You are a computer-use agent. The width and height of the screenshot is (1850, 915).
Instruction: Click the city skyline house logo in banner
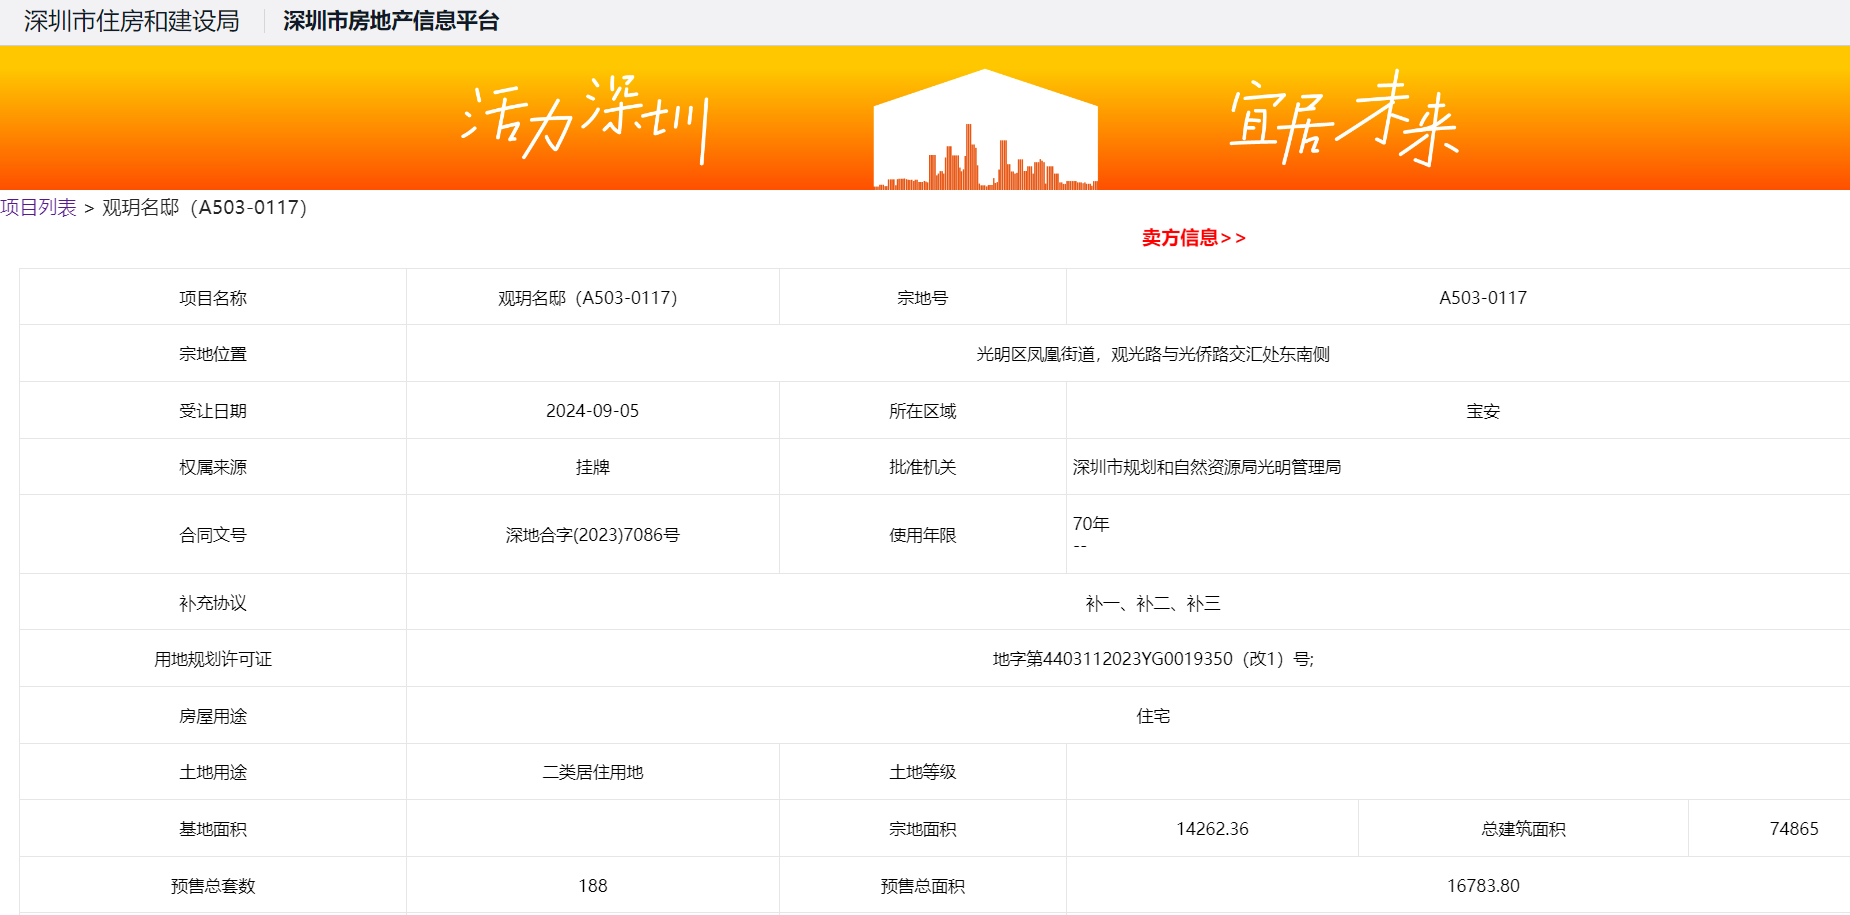(985, 131)
